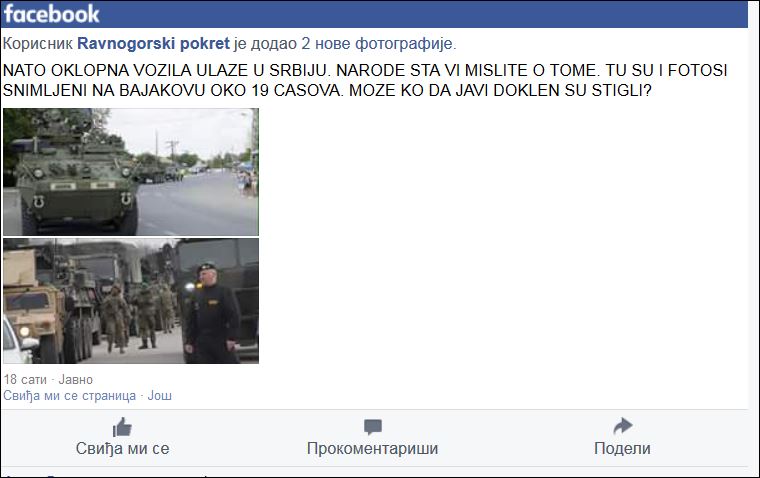Like the page via 'Свиђа ми се страница'

69,396
